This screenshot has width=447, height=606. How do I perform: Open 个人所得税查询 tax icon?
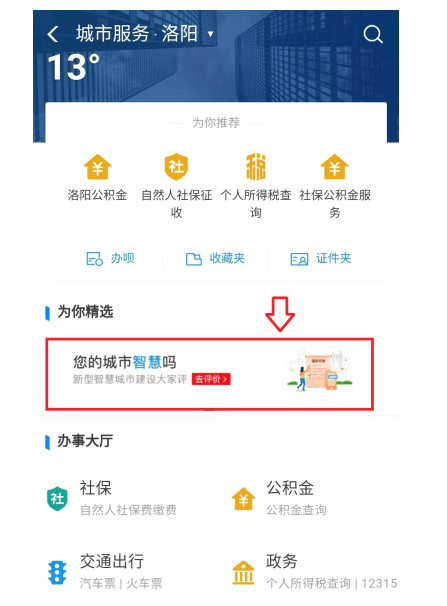coord(256,167)
